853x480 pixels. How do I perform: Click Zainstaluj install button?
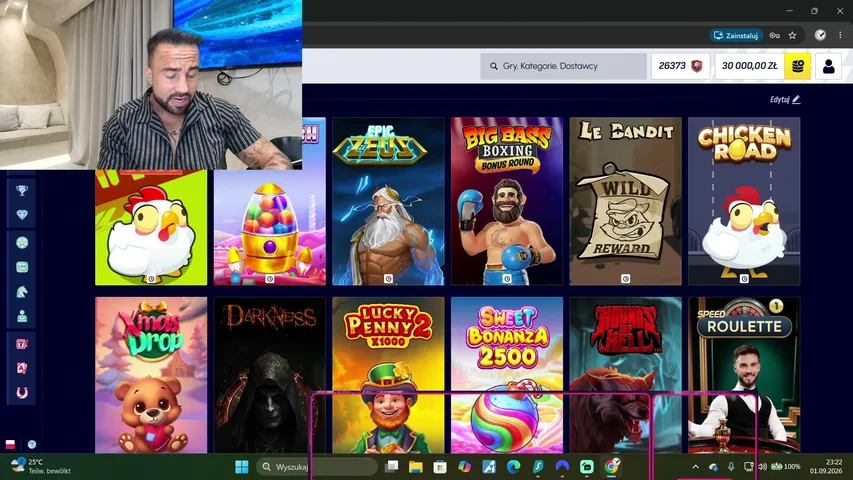(x=736, y=35)
